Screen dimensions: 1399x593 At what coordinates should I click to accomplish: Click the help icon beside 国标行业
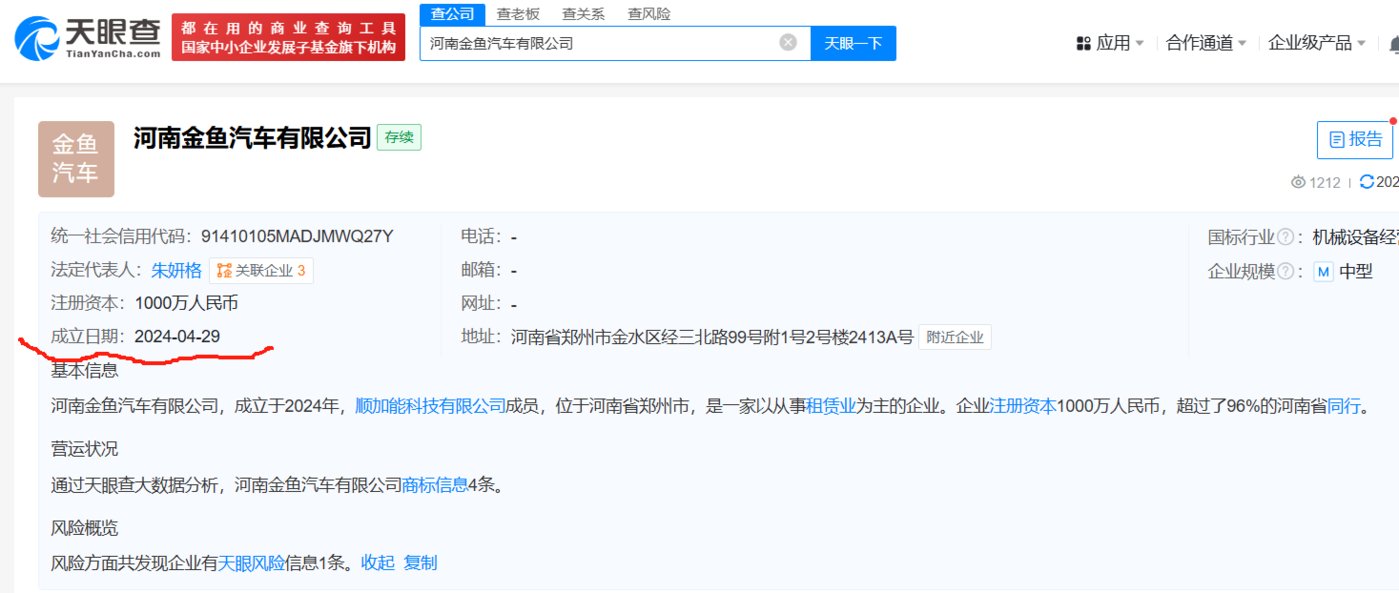[1285, 237]
